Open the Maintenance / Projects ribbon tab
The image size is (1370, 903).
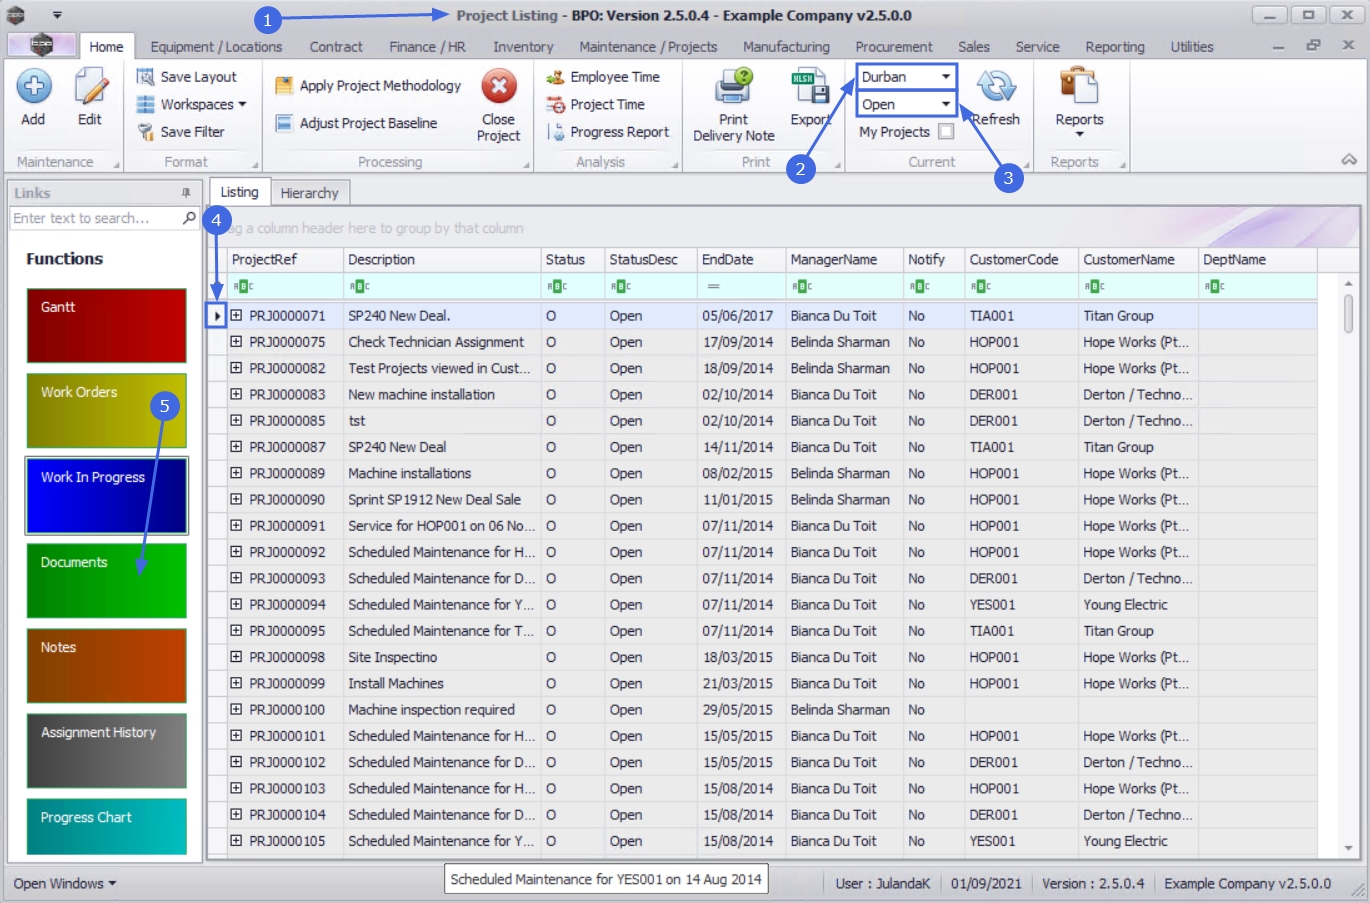tap(648, 47)
